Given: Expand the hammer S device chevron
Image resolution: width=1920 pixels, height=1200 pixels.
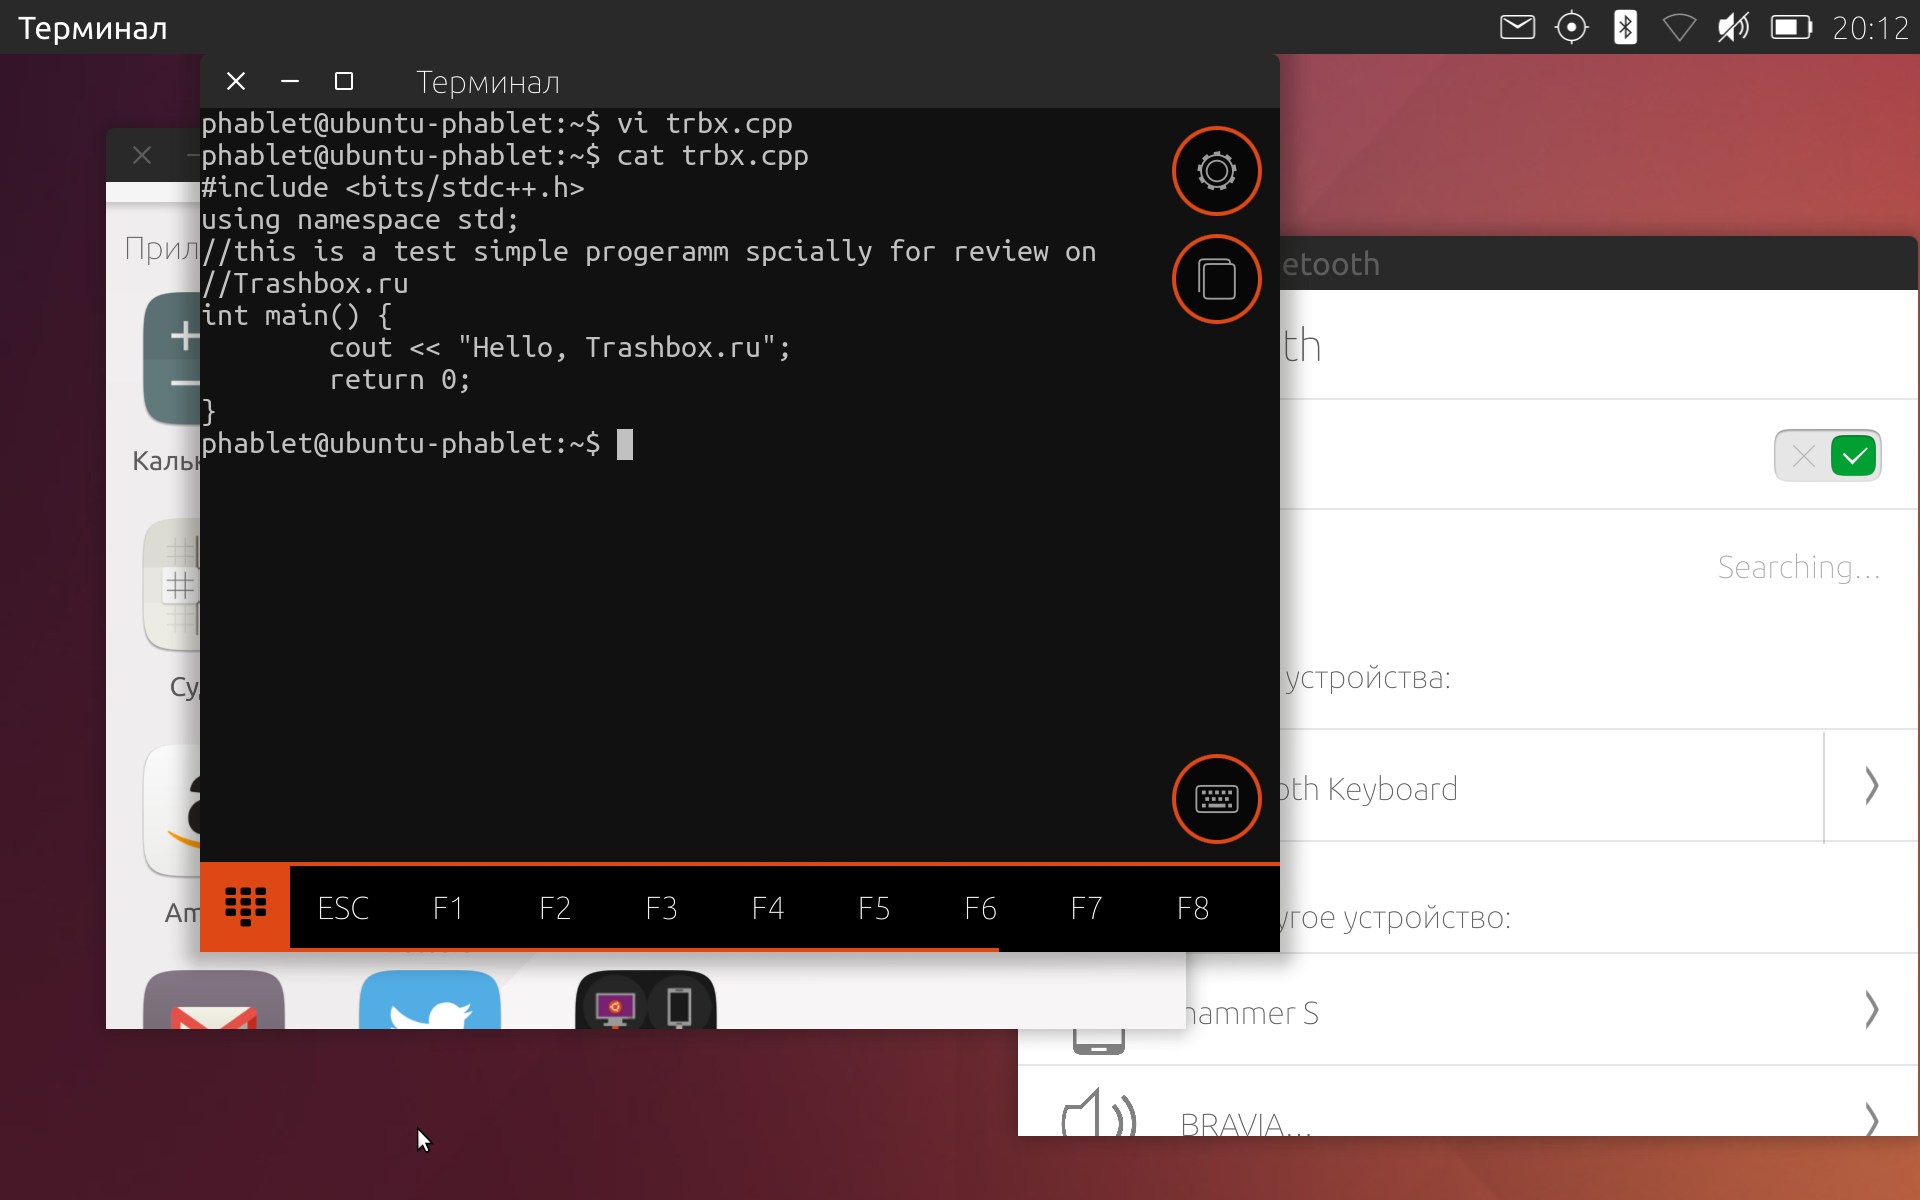Looking at the screenshot, I should pyautogui.click(x=1871, y=1010).
